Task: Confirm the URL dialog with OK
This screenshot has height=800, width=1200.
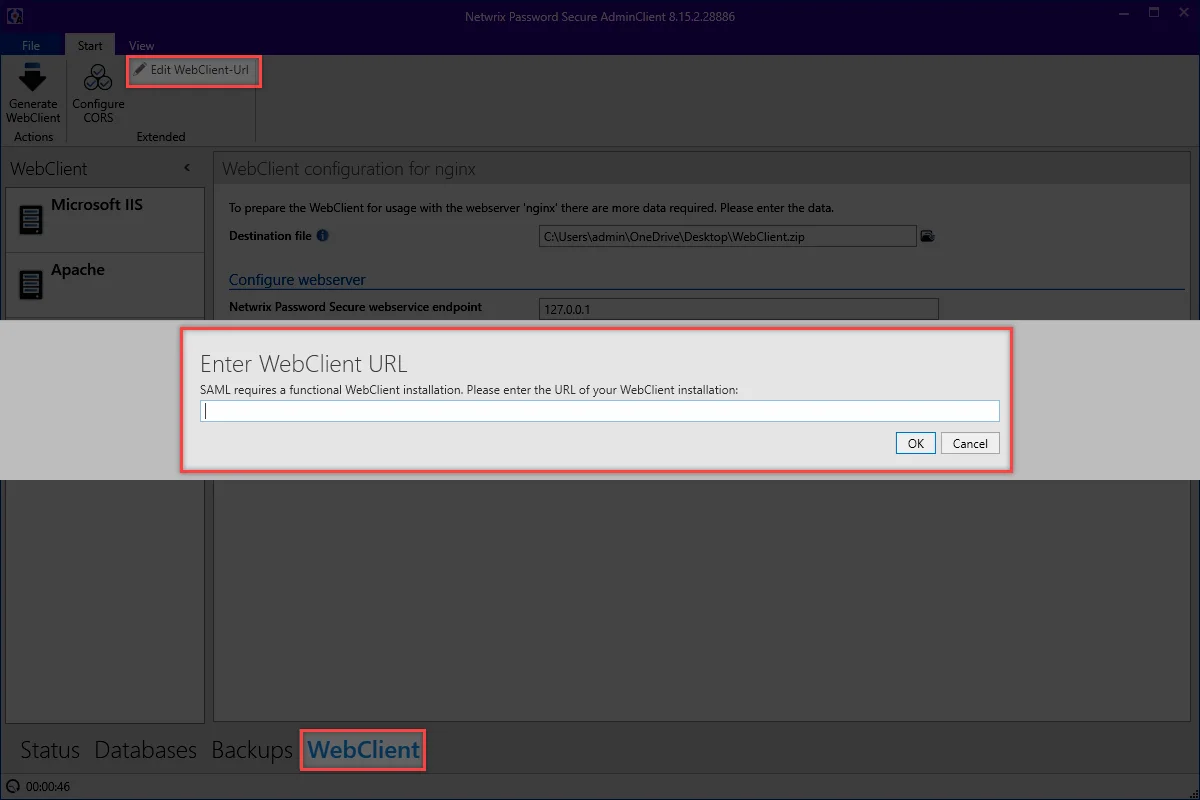Action: (x=916, y=443)
